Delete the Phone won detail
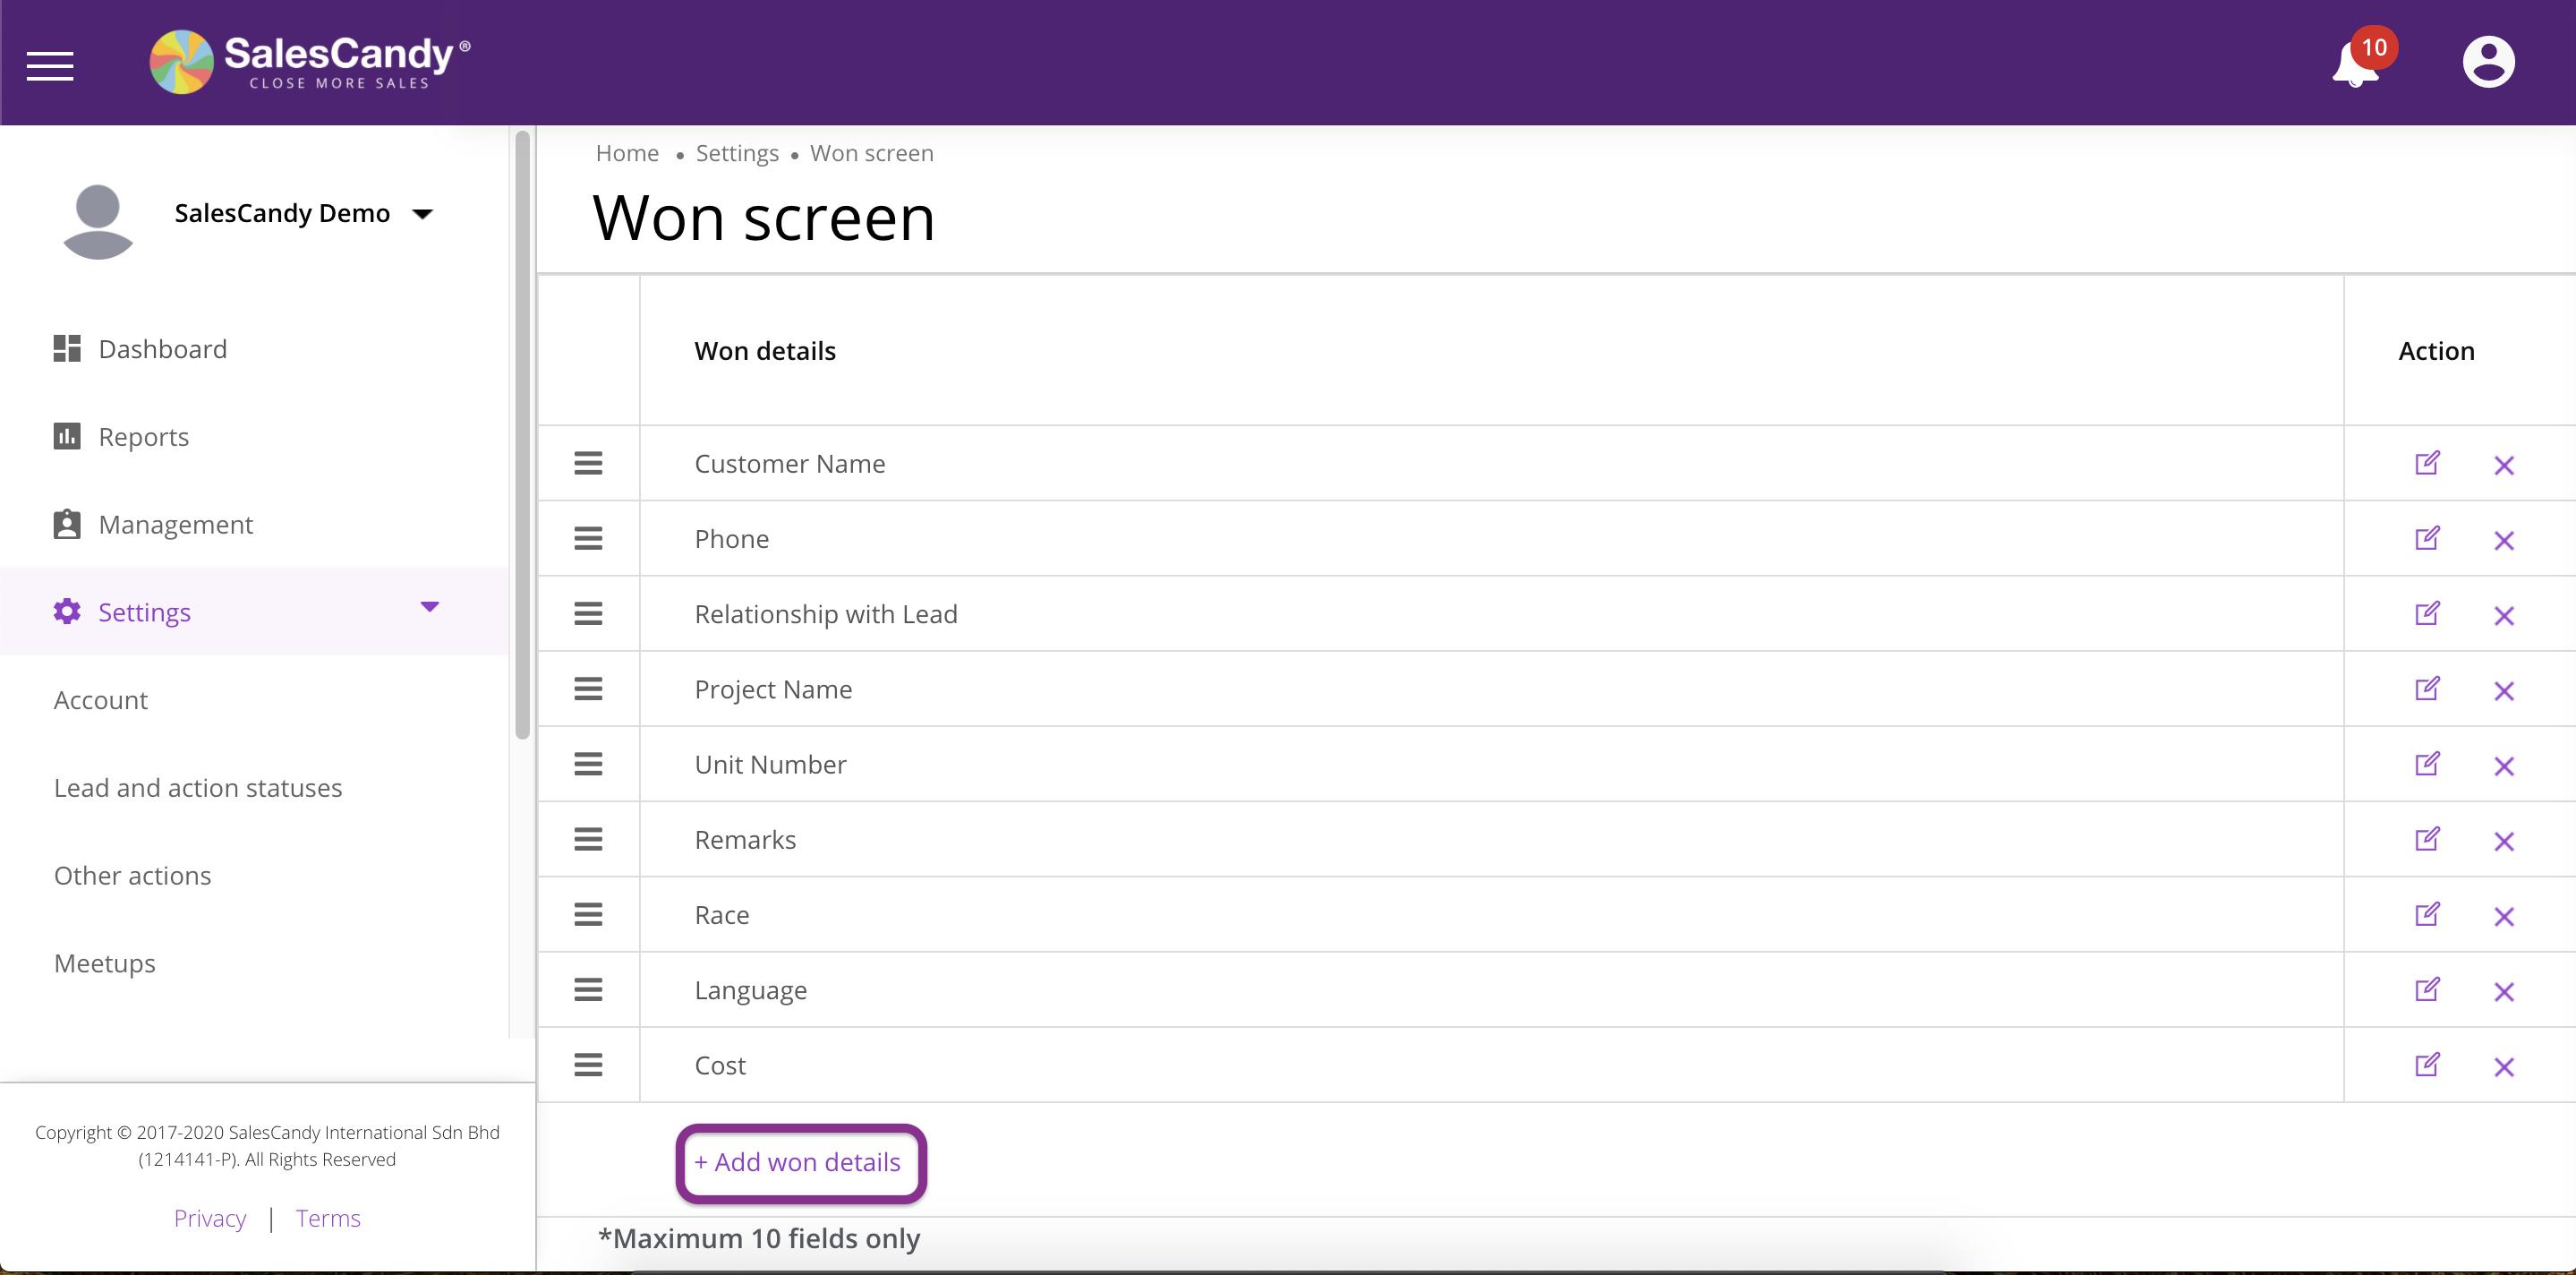Image resolution: width=2576 pixels, height=1275 pixels. pyautogui.click(x=2503, y=541)
